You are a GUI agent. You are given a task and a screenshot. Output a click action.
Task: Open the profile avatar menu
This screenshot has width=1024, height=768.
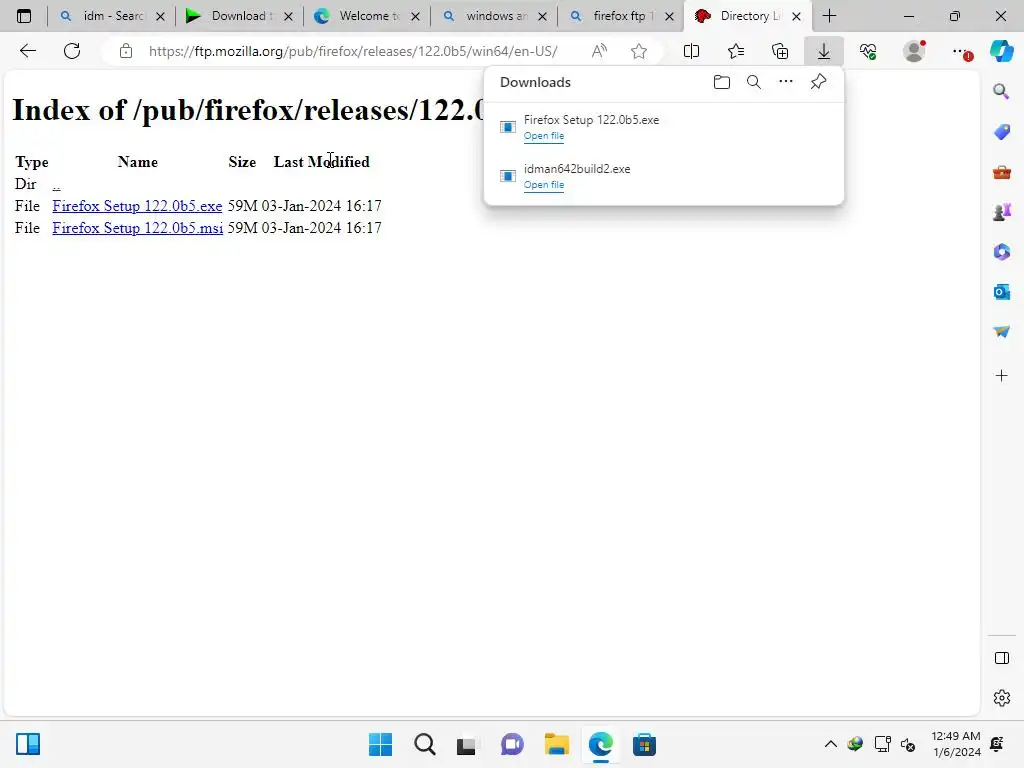tap(914, 51)
